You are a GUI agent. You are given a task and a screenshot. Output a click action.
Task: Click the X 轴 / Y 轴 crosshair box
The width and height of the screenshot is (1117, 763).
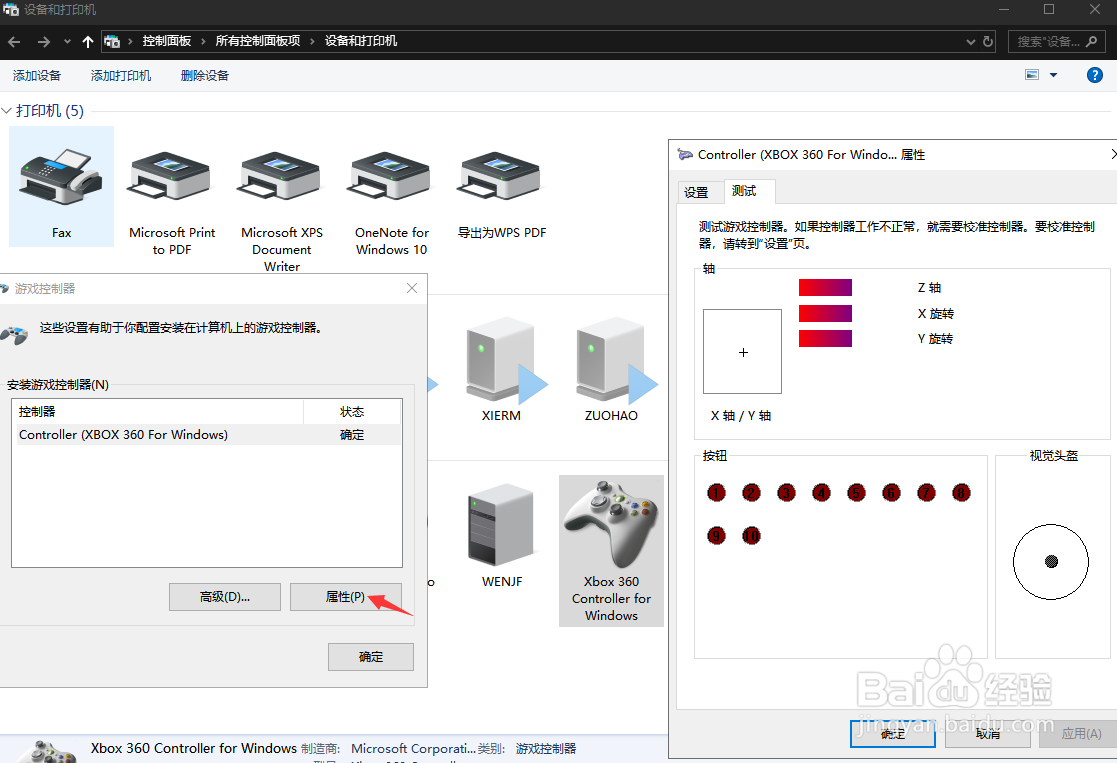pyautogui.click(x=742, y=351)
